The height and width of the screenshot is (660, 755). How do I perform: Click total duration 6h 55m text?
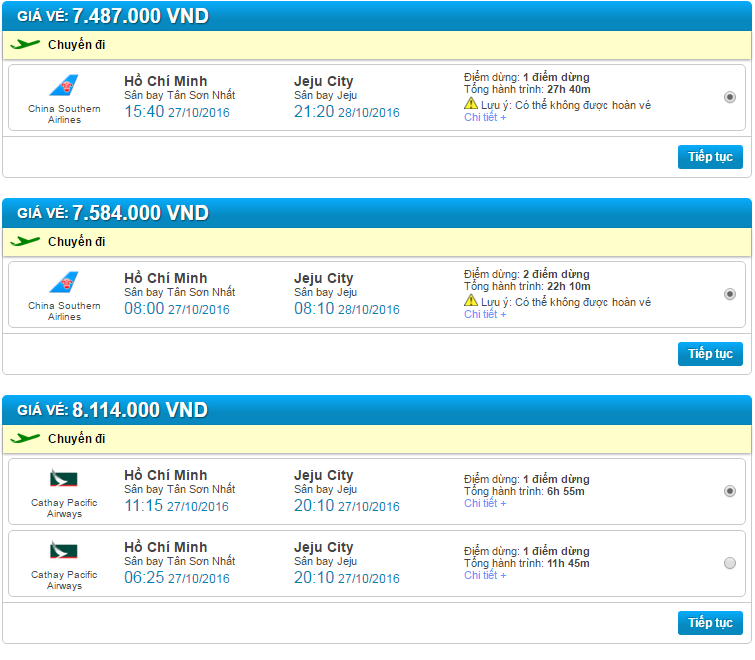coord(566,492)
